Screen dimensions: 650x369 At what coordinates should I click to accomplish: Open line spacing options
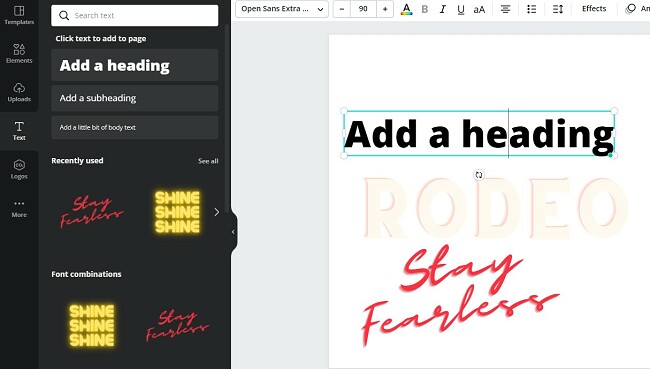[x=558, y=9]
